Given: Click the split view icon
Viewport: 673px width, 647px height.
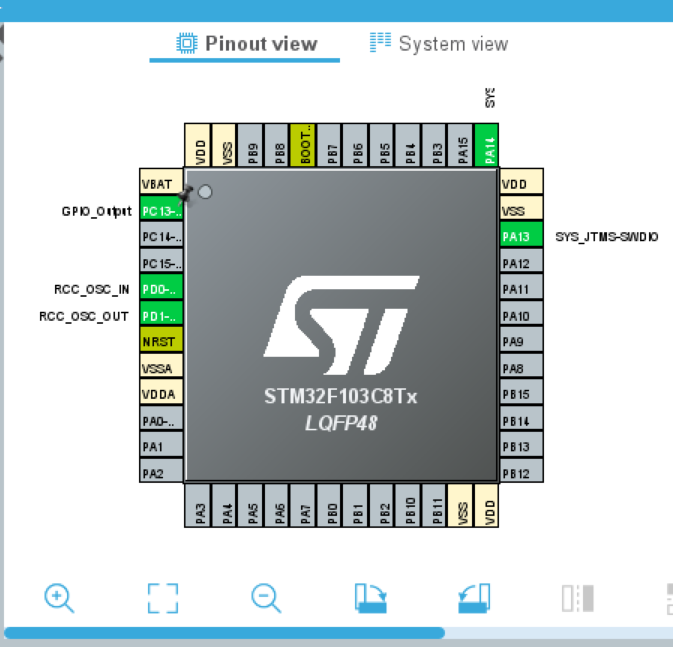Looking at the screenshot, I should coord(578,598).
